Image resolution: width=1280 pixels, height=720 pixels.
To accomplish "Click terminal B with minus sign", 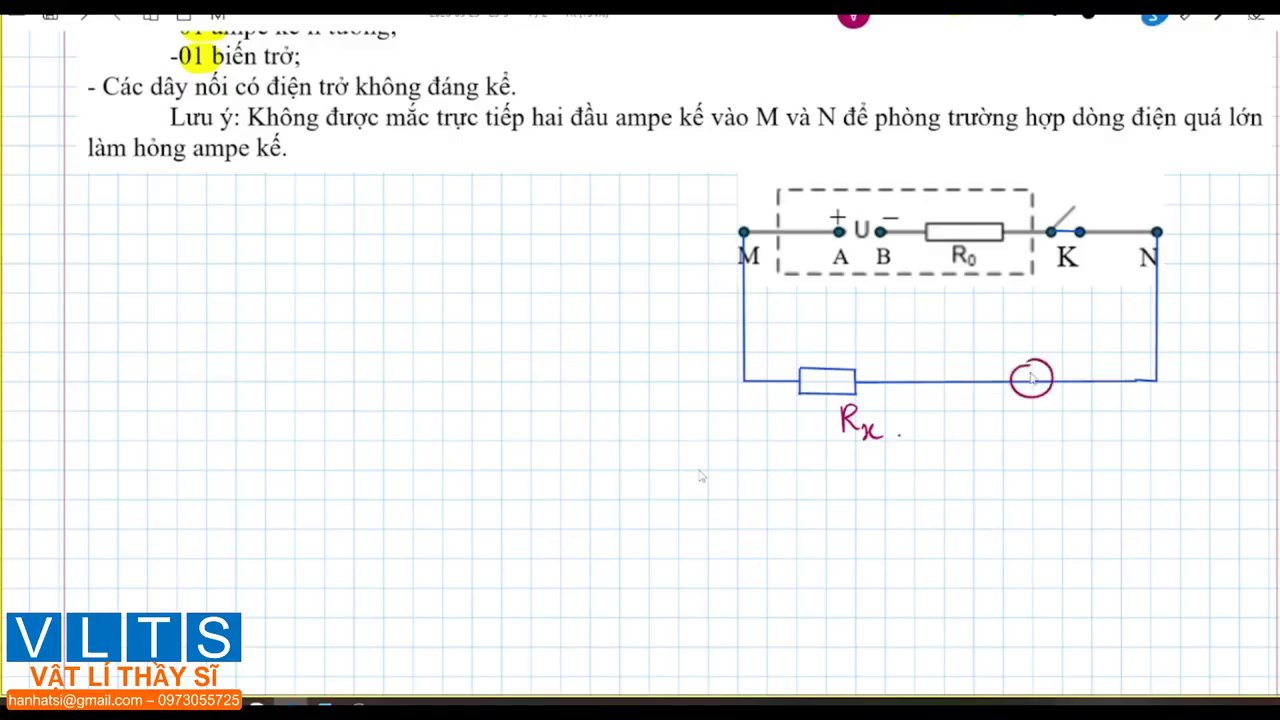I will pos(880,232).
